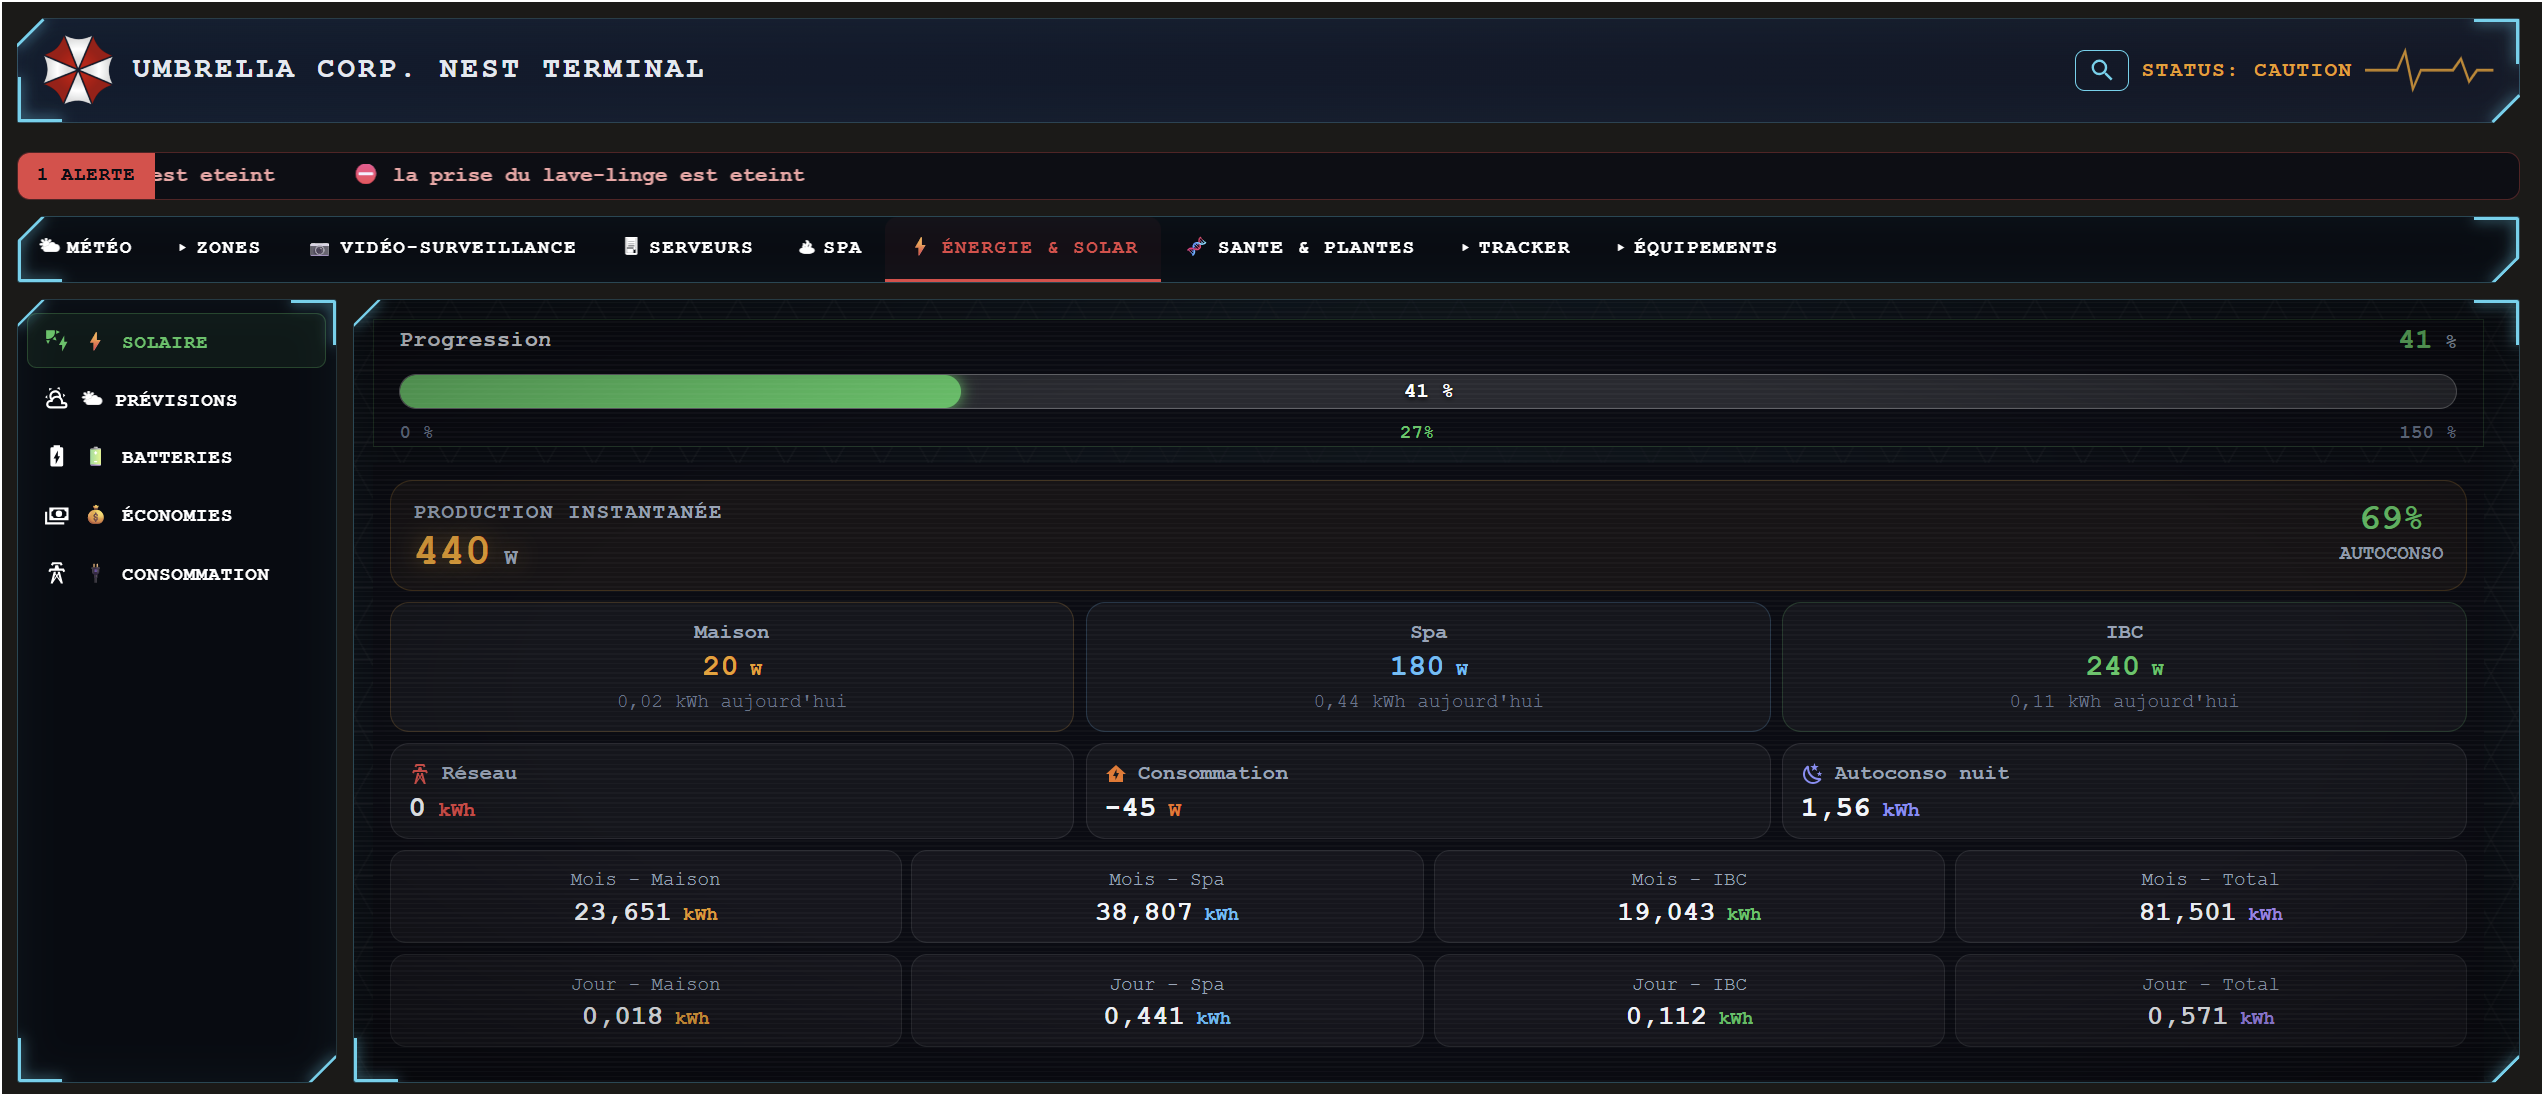Image resolution: width=2544 pixels, height=1096 pixels.
Task: Select Solaire in the sidebar
Action: 176,341
